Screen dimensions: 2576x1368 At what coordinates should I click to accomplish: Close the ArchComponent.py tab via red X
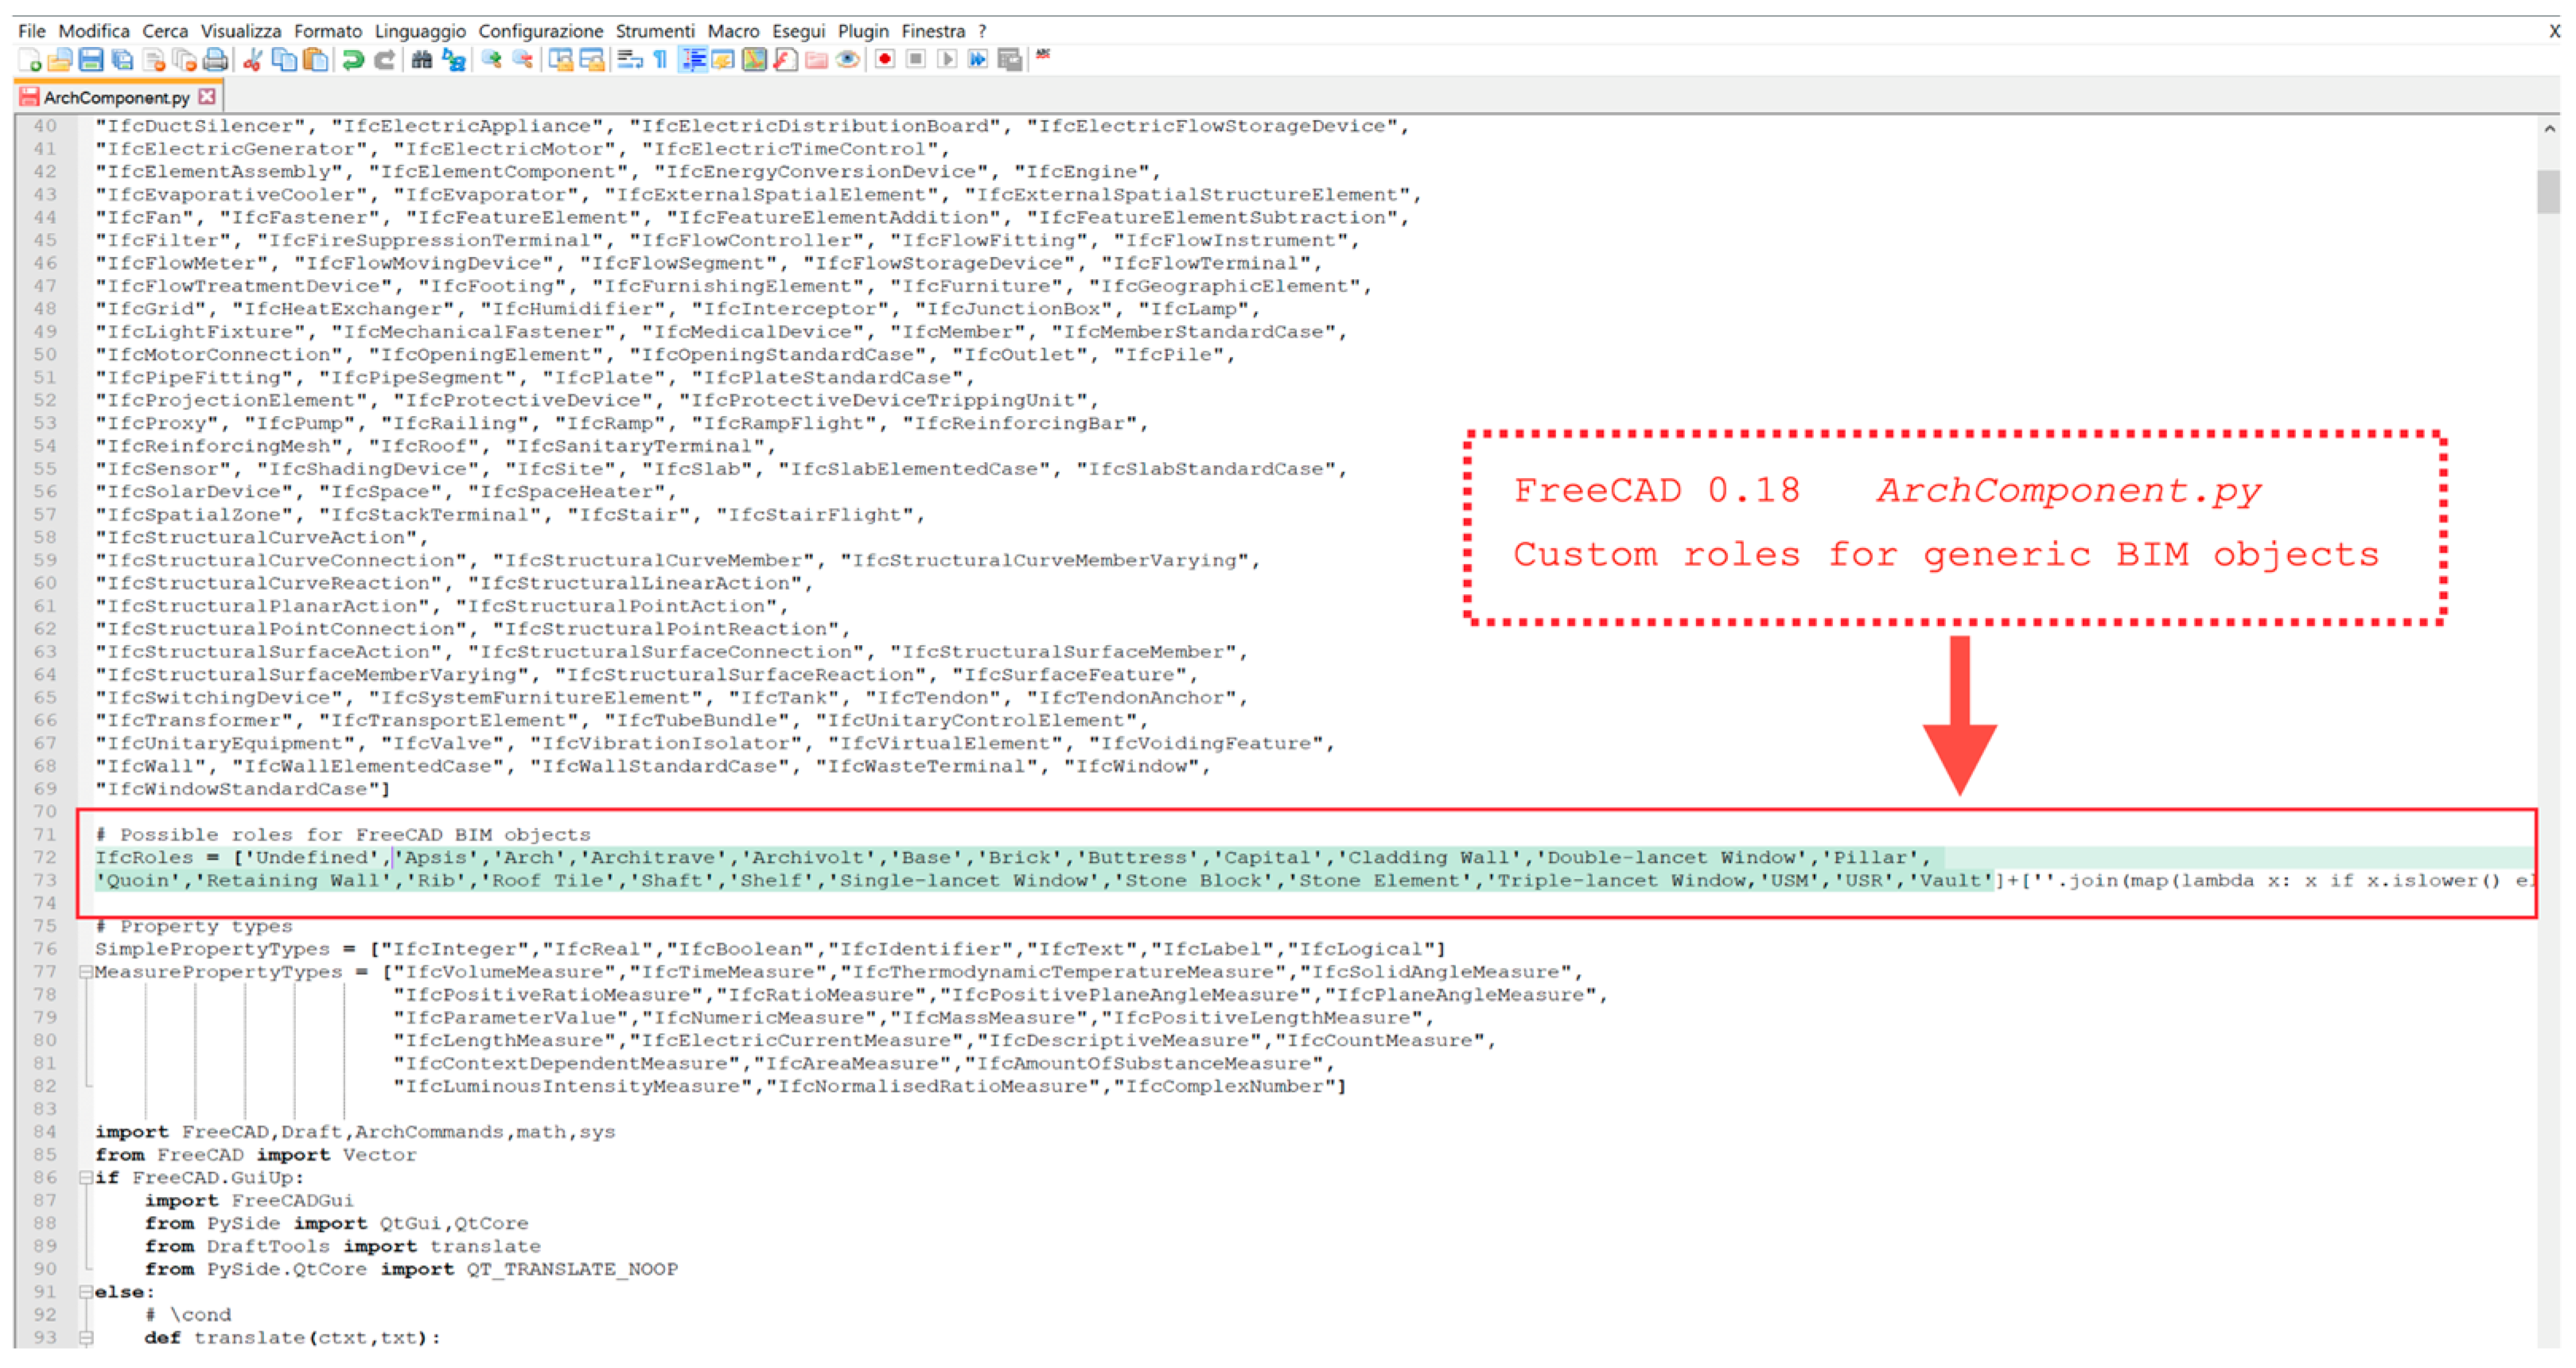[x=207, y=97]
